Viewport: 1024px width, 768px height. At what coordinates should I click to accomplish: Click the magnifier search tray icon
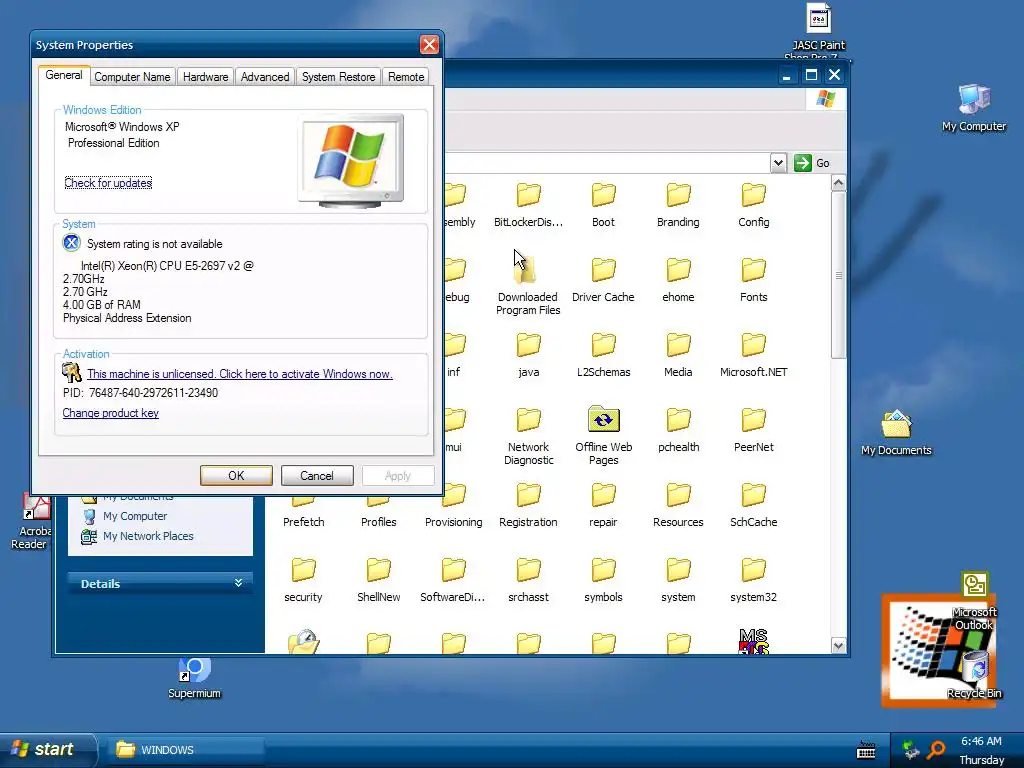[936, 750]
